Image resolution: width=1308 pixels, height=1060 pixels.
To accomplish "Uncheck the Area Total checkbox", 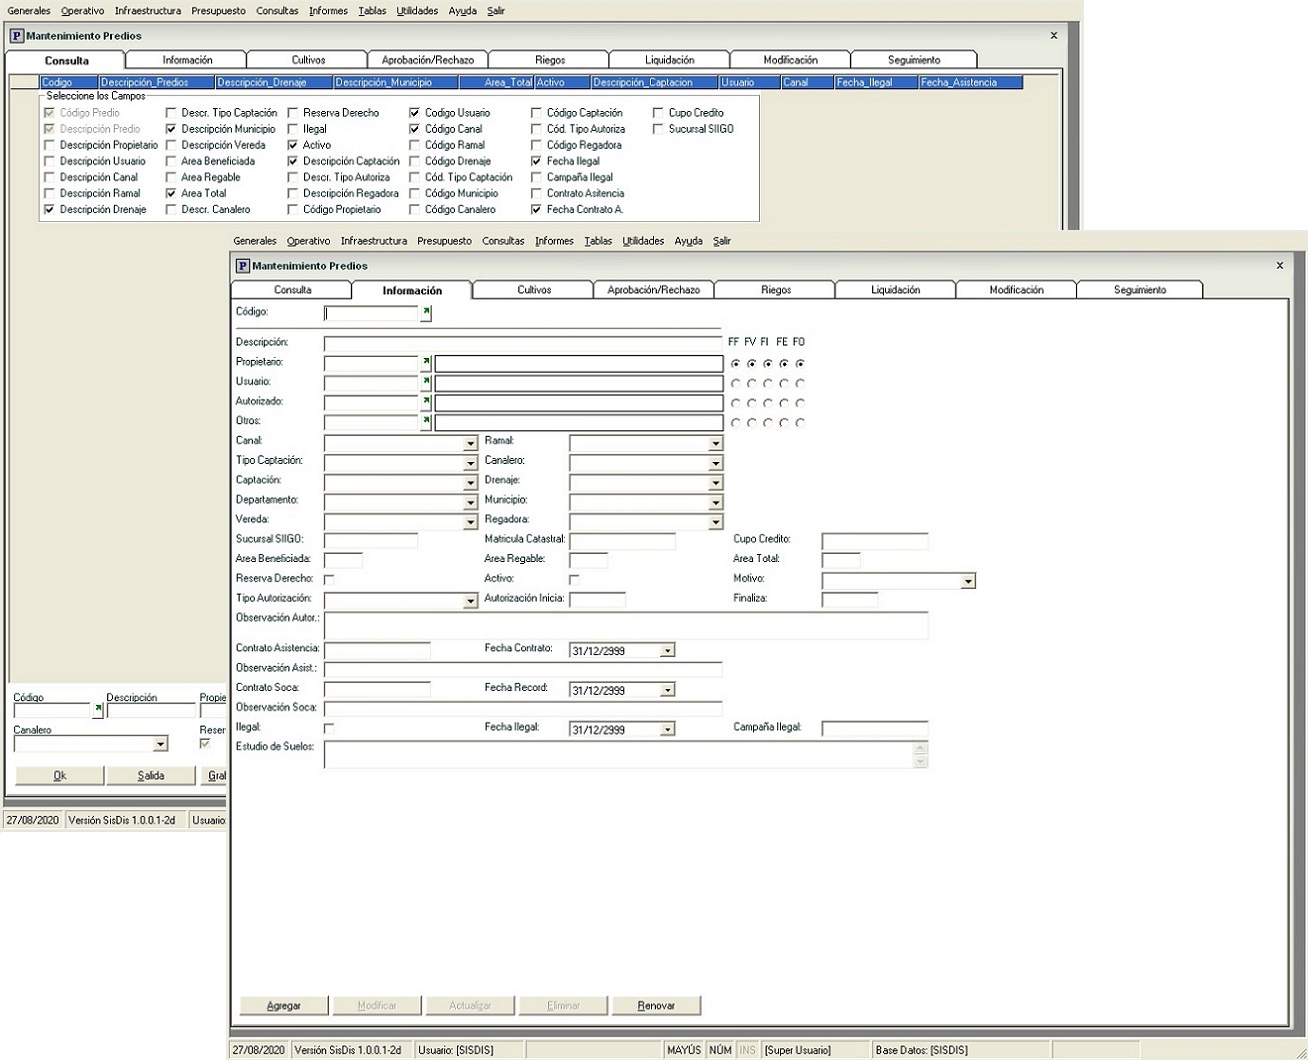I will click(171, 193).
